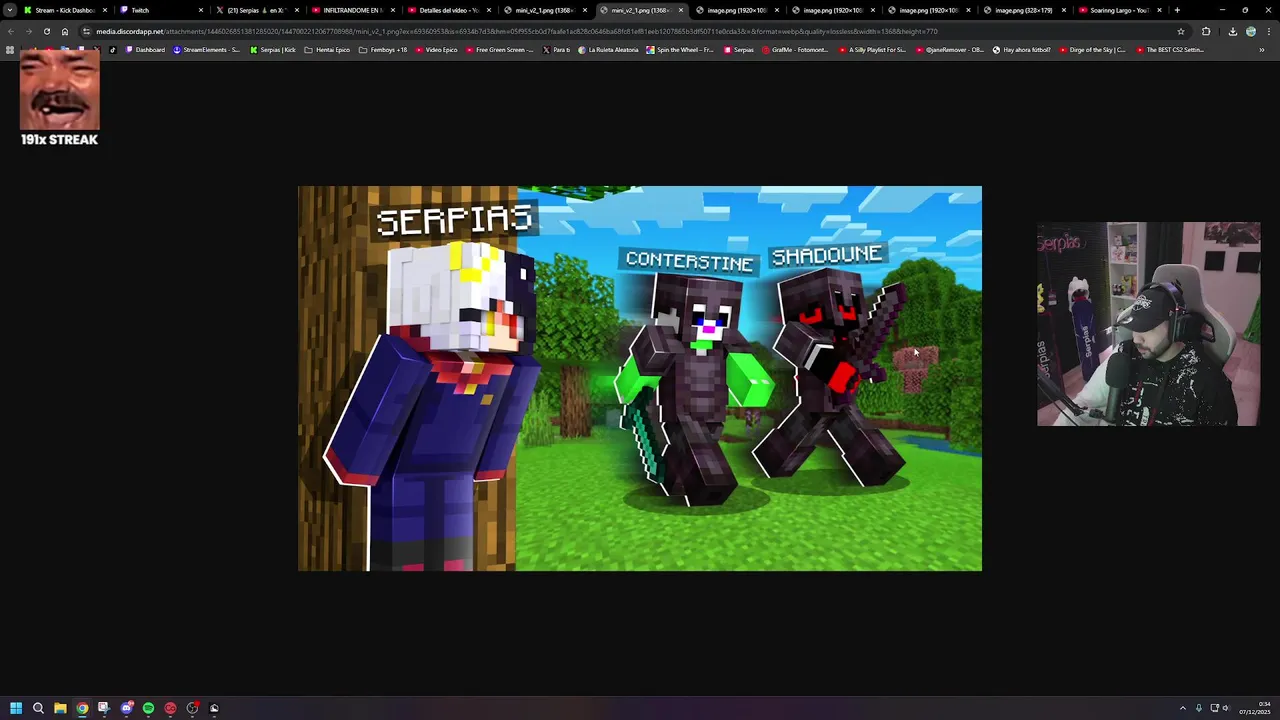Viewport: 1280px width, 720px height.
Task: Click the address bar URL
Action: point(517,31)
